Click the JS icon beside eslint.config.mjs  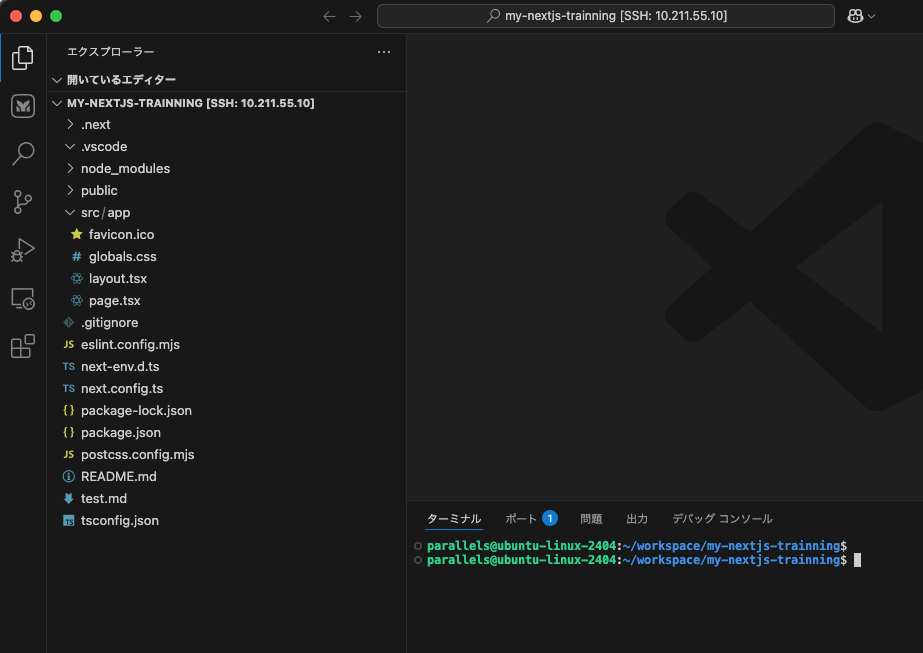pyautogui.click(x=69, y=344)
